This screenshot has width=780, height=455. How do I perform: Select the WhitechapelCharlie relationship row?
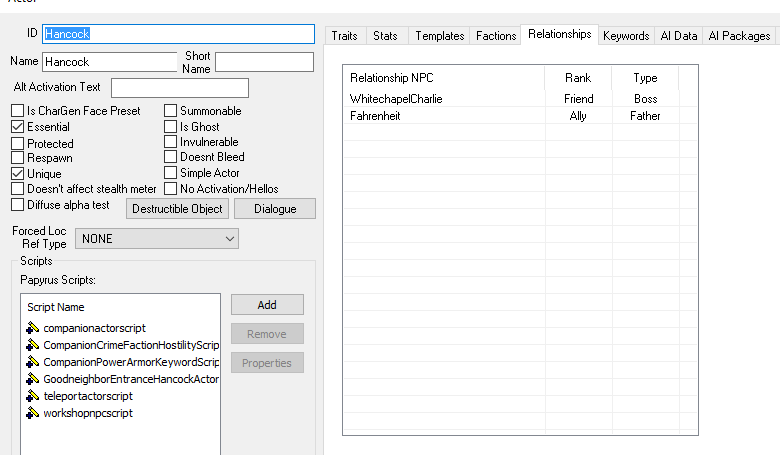pyautogui.click(x=520, y=99)
